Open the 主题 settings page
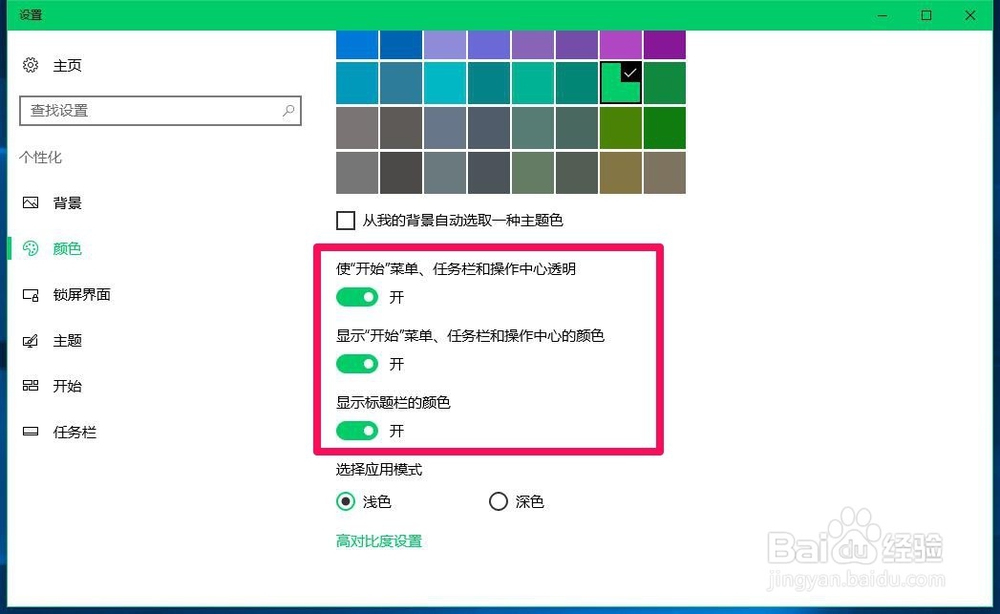Screen dimensions: 1000x614 [67, 340]
